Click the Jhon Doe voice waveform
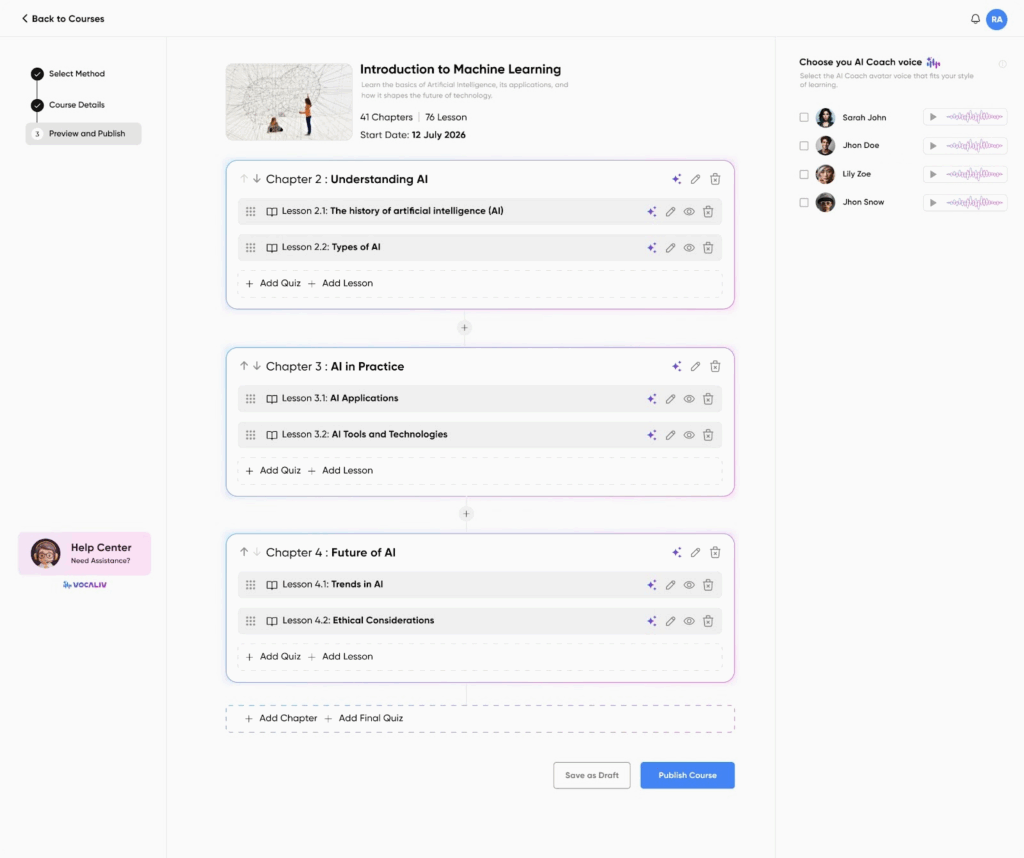 coord(975,146)
